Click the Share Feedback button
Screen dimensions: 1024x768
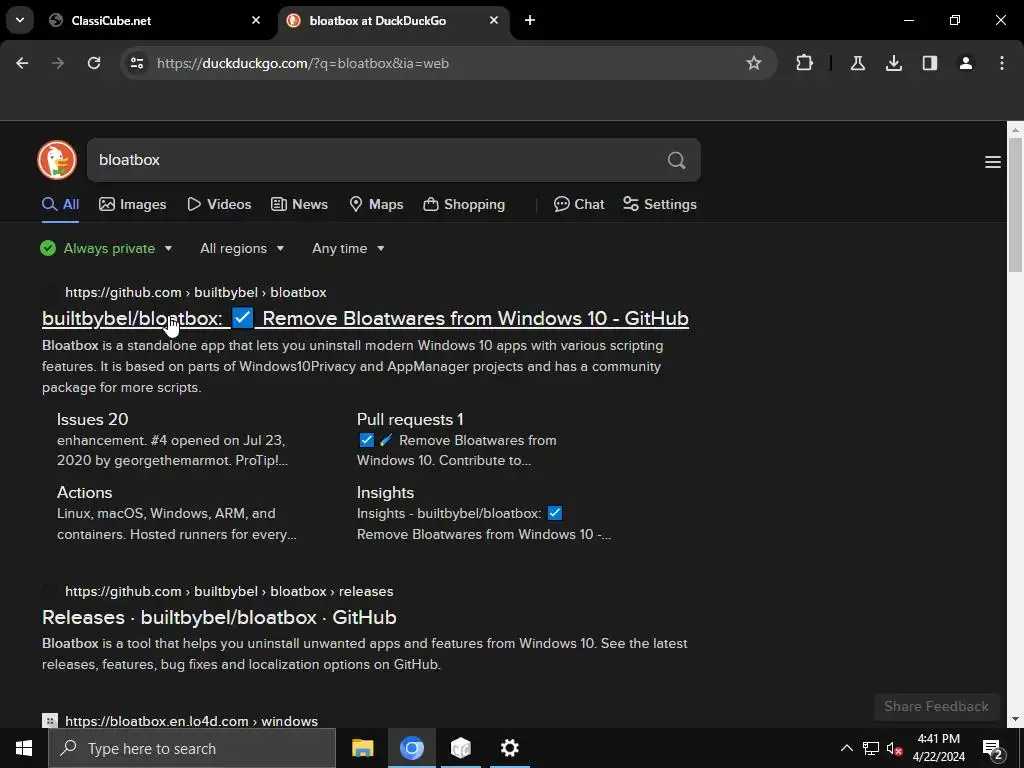(936, 706)
